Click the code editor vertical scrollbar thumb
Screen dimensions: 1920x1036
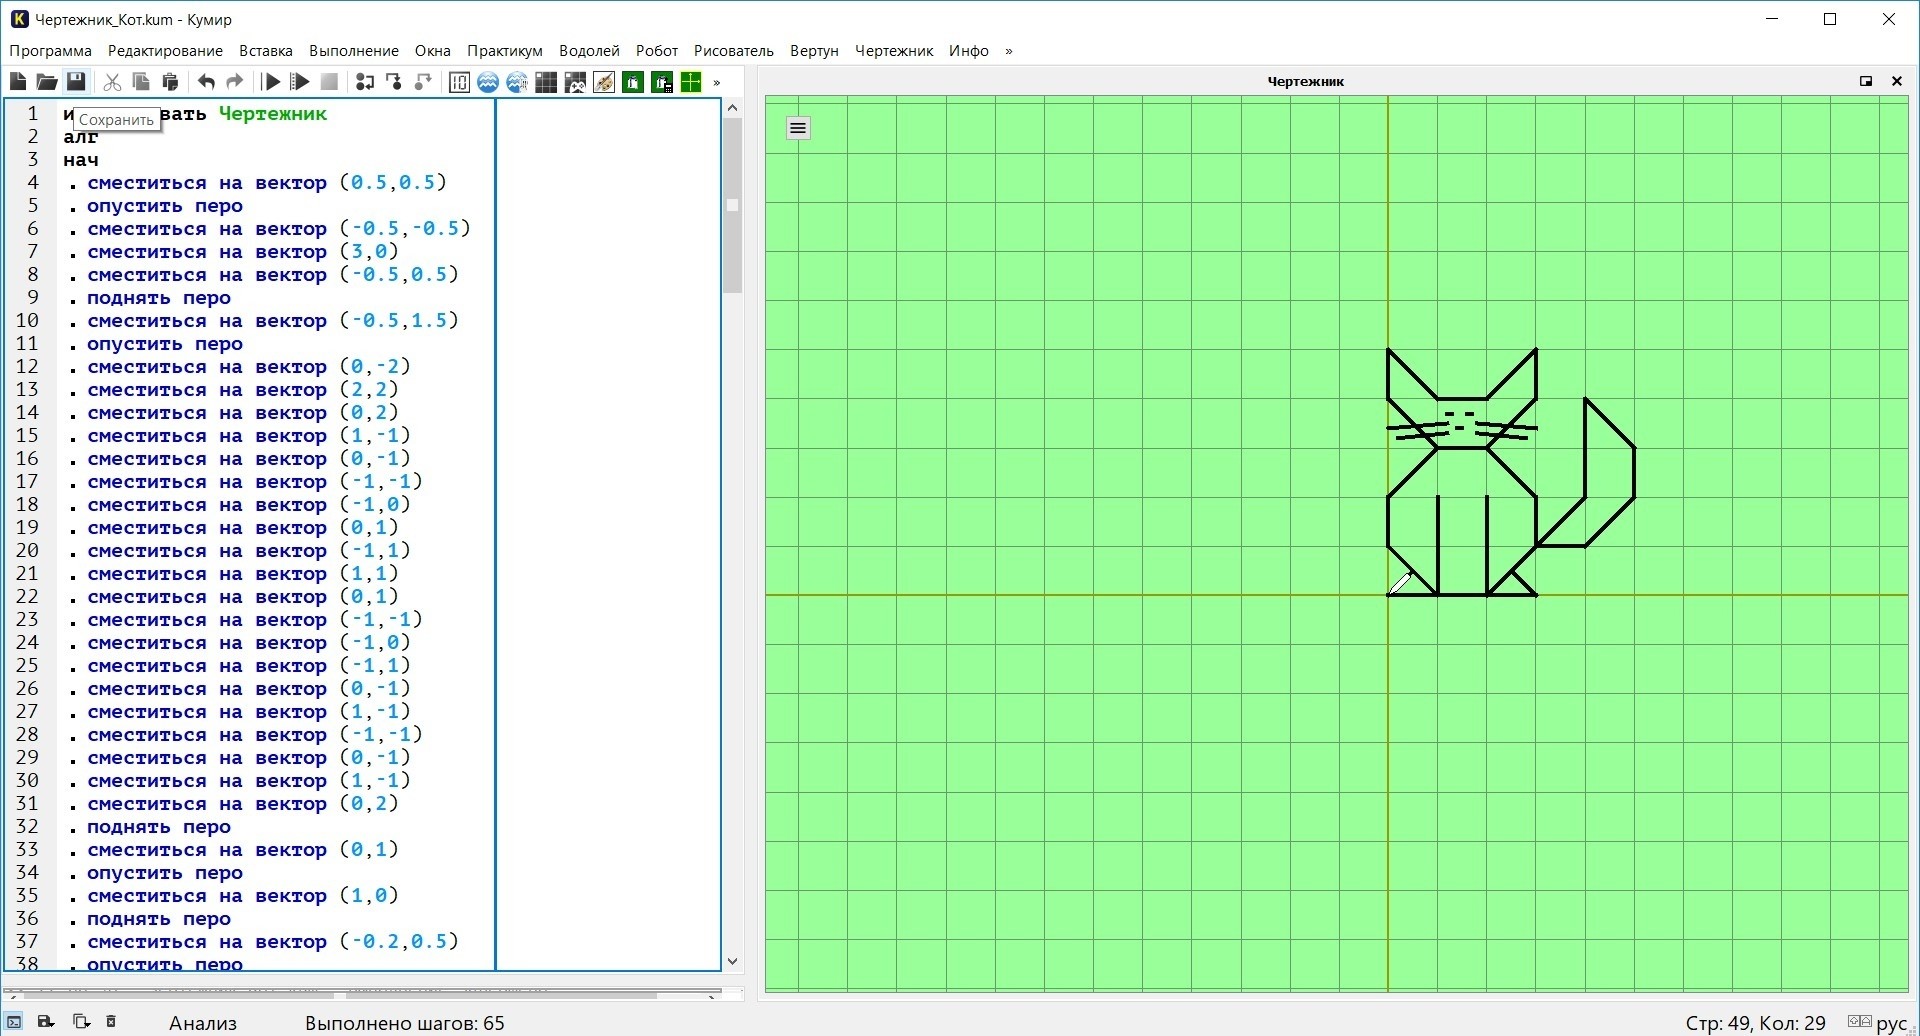tap(733, 205)
